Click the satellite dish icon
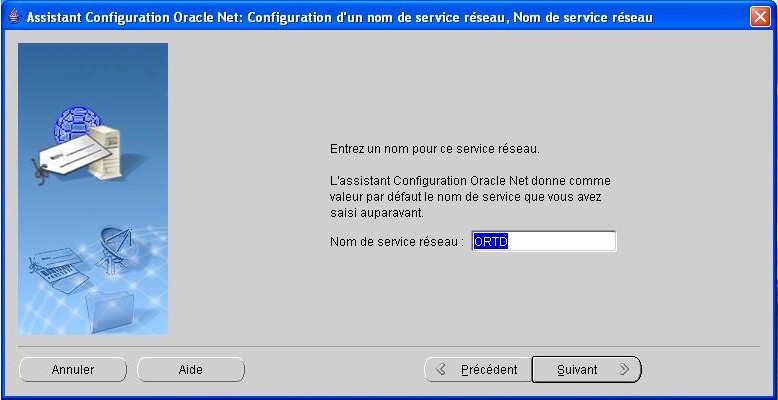 point(115,251)
